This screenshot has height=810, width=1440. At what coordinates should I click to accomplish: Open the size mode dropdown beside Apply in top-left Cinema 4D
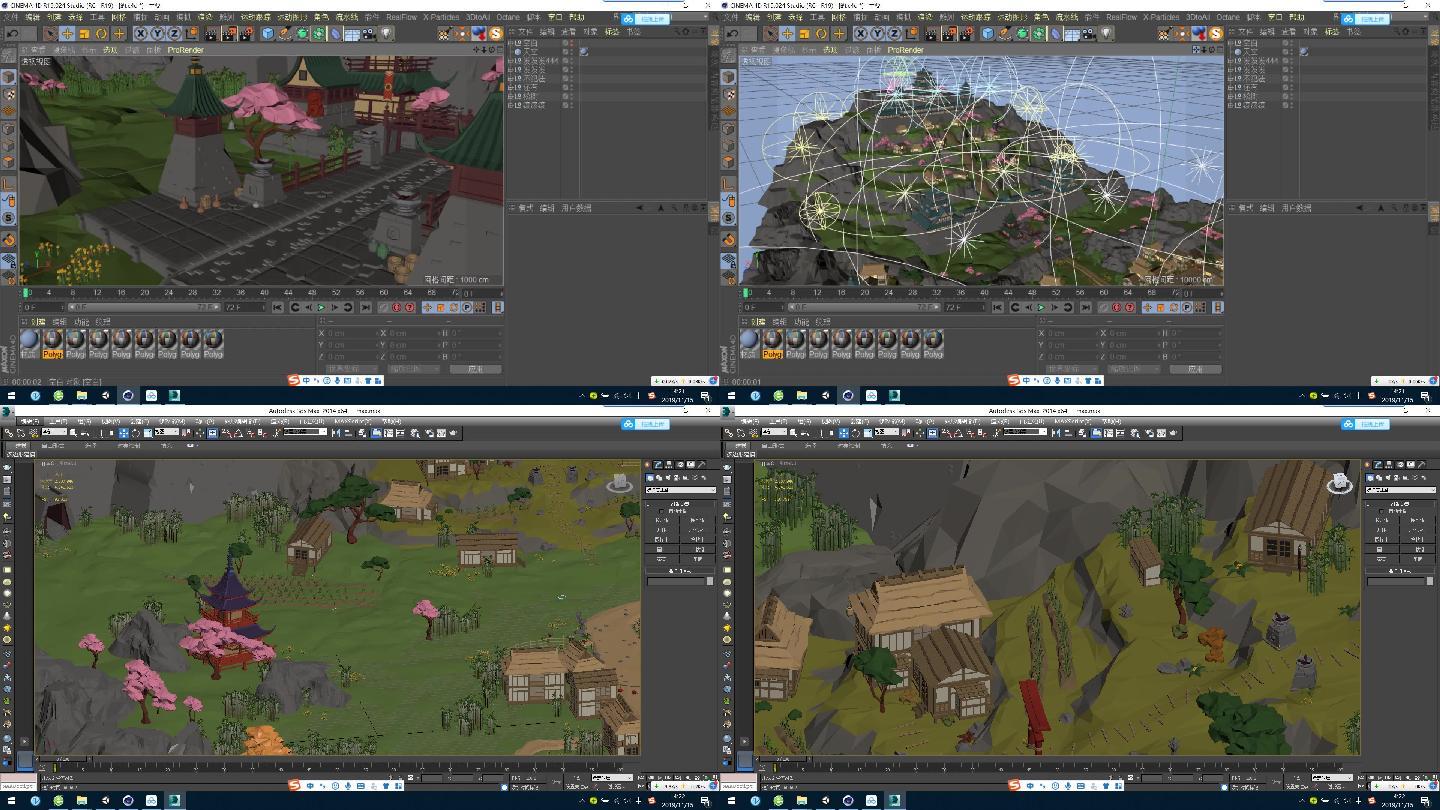click(x=413, y=369)
